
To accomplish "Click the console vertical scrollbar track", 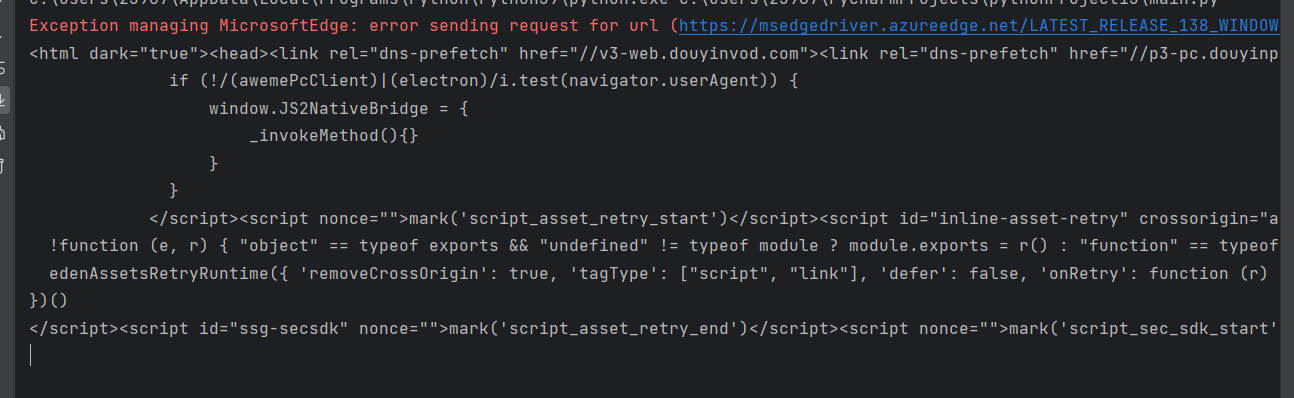I will click(x=1287, y=200).
